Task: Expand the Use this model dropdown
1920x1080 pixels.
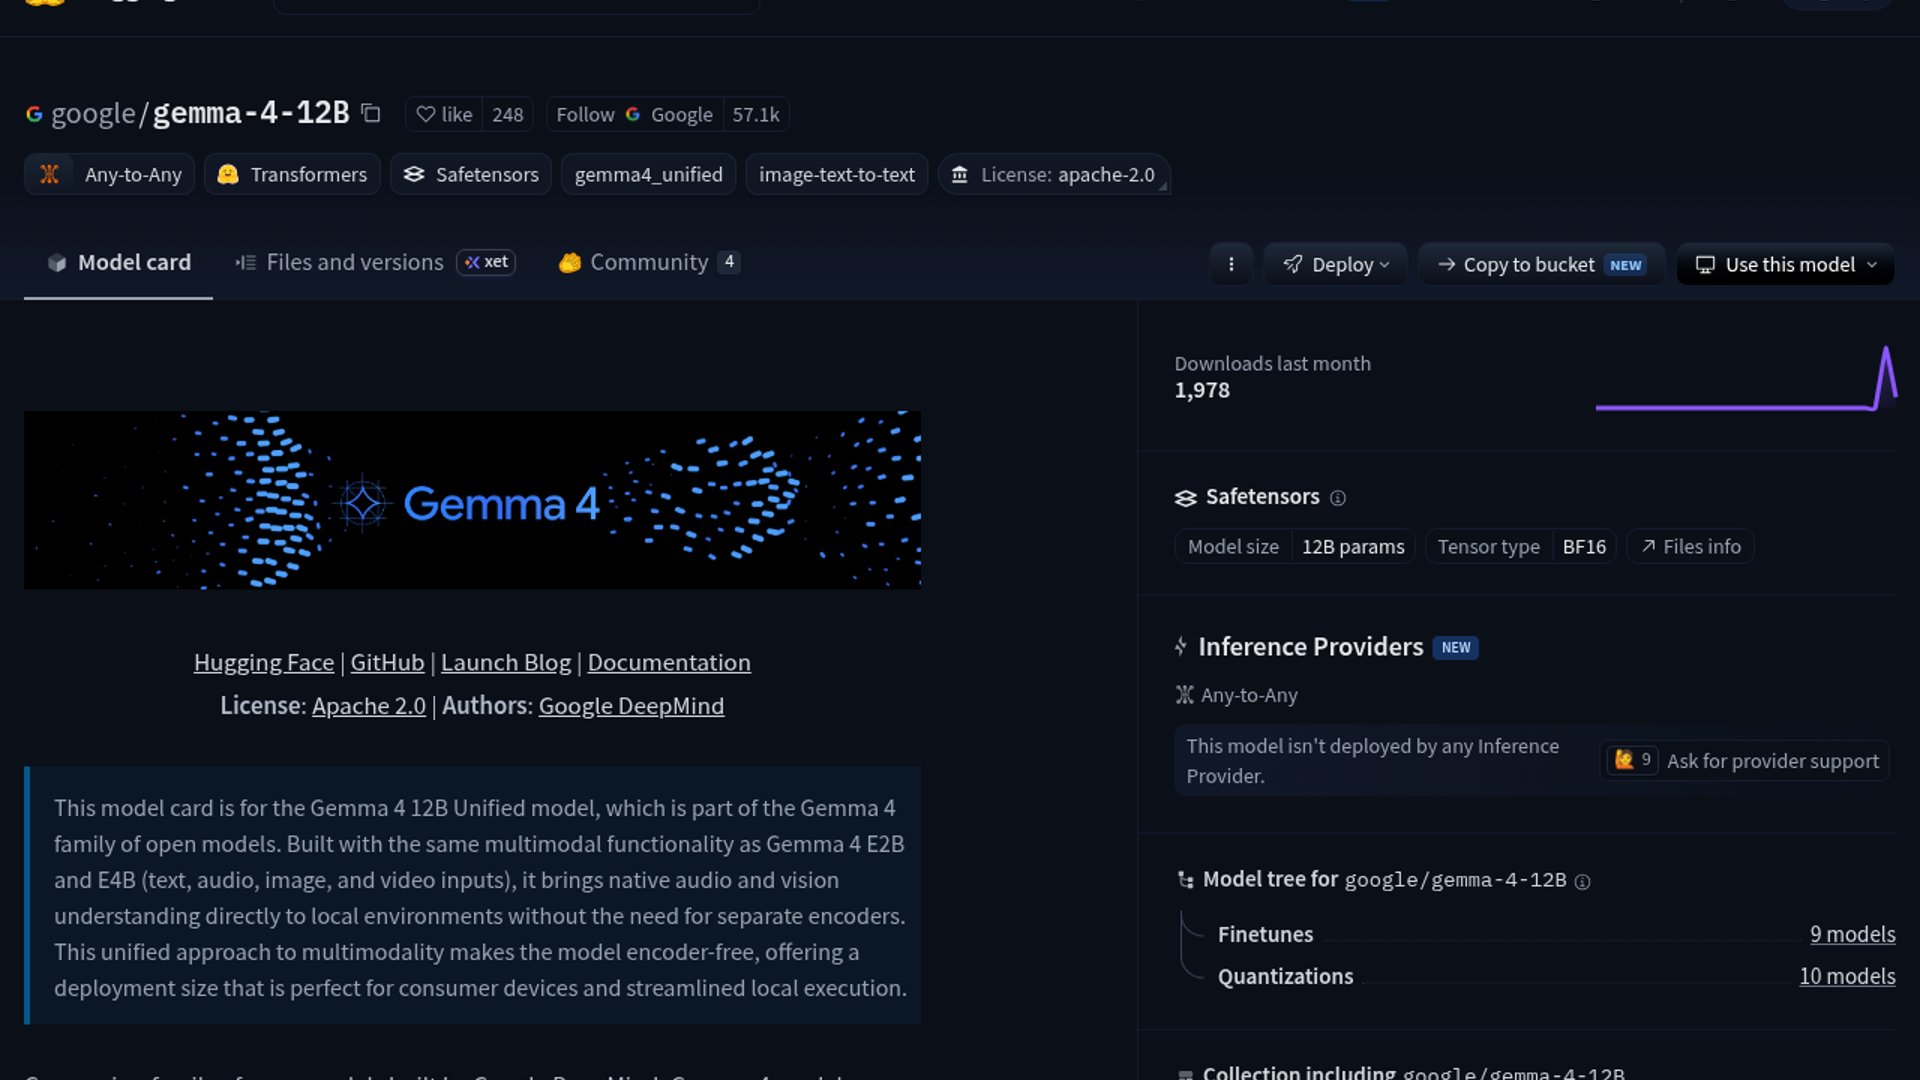Action: click(1785, 265)
